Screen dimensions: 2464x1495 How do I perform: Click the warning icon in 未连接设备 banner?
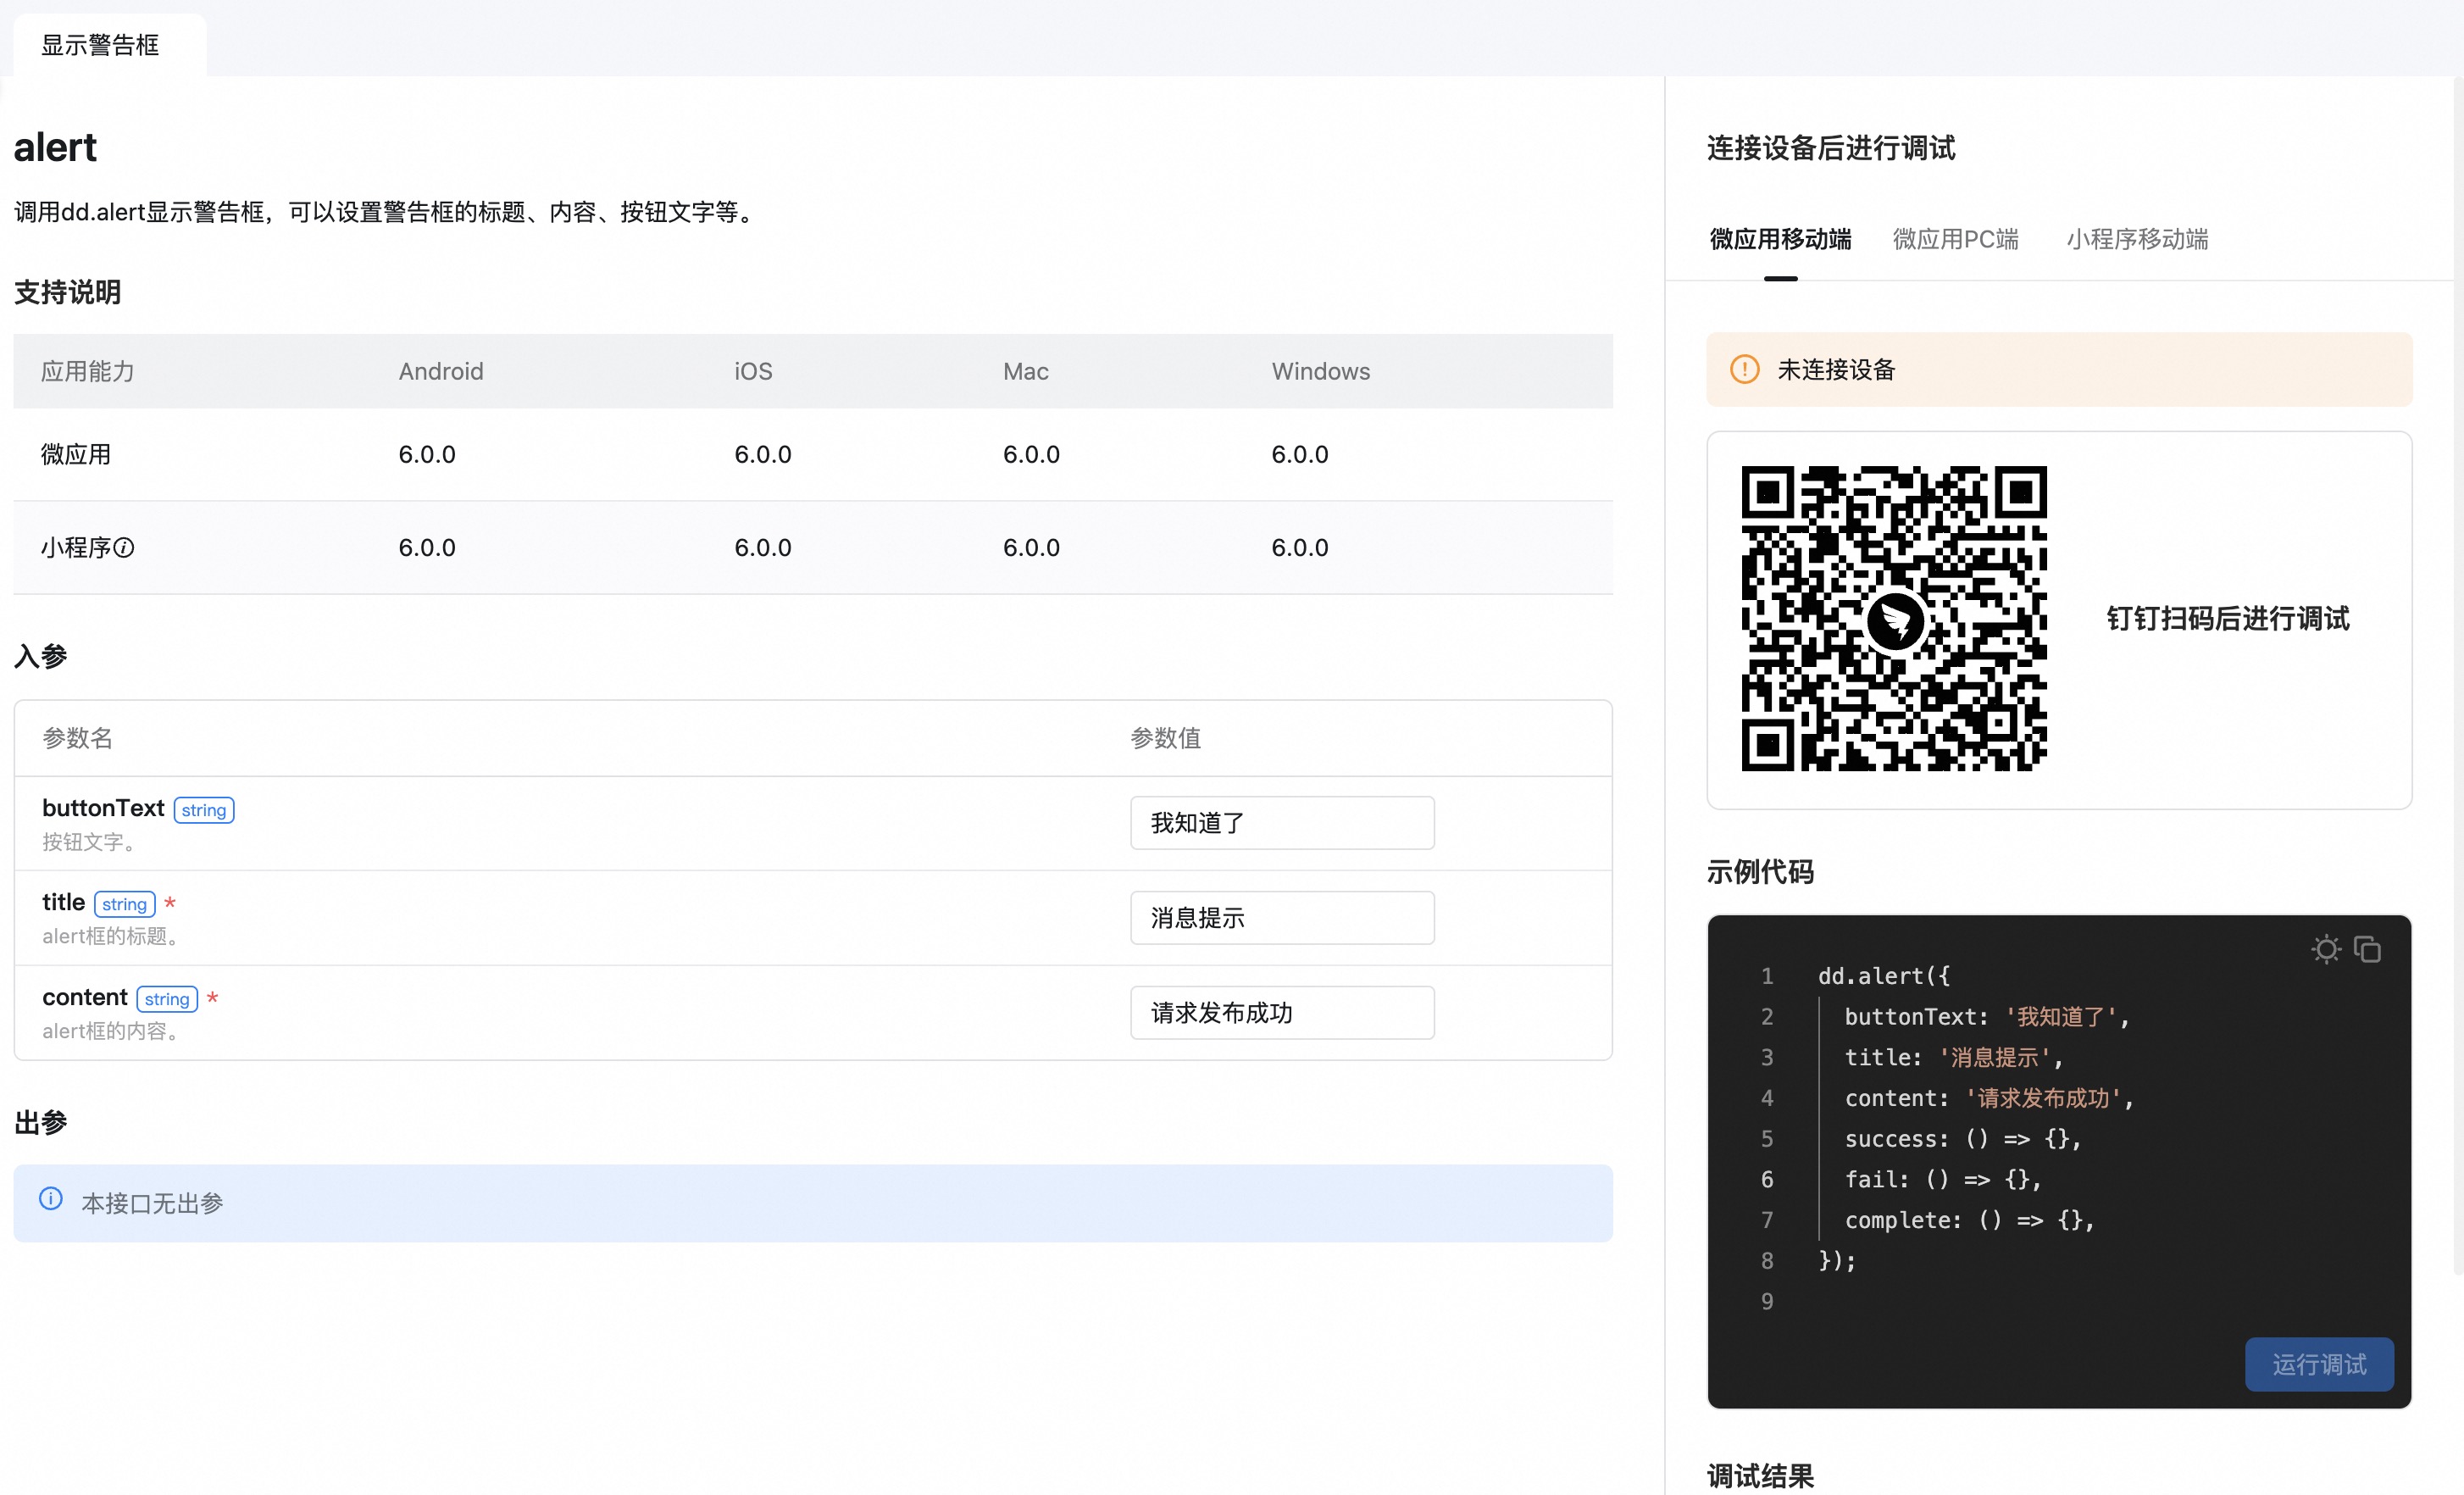pyautogui.click(x=1745, y=370)
